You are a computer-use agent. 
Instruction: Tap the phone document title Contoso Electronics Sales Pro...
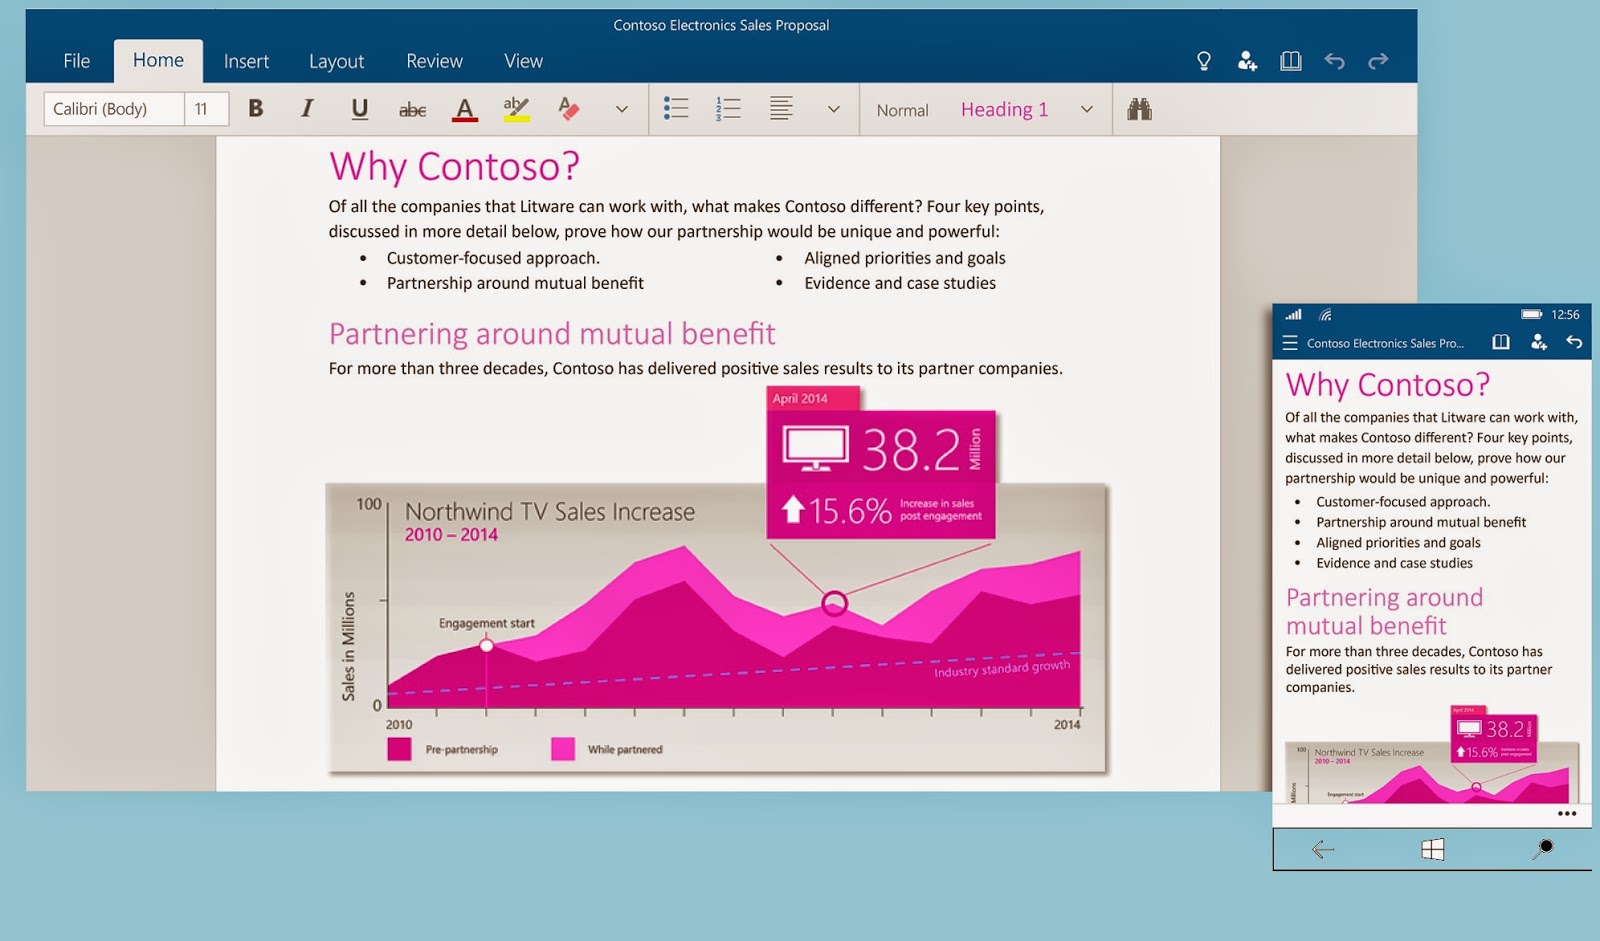coord(1385,343)
